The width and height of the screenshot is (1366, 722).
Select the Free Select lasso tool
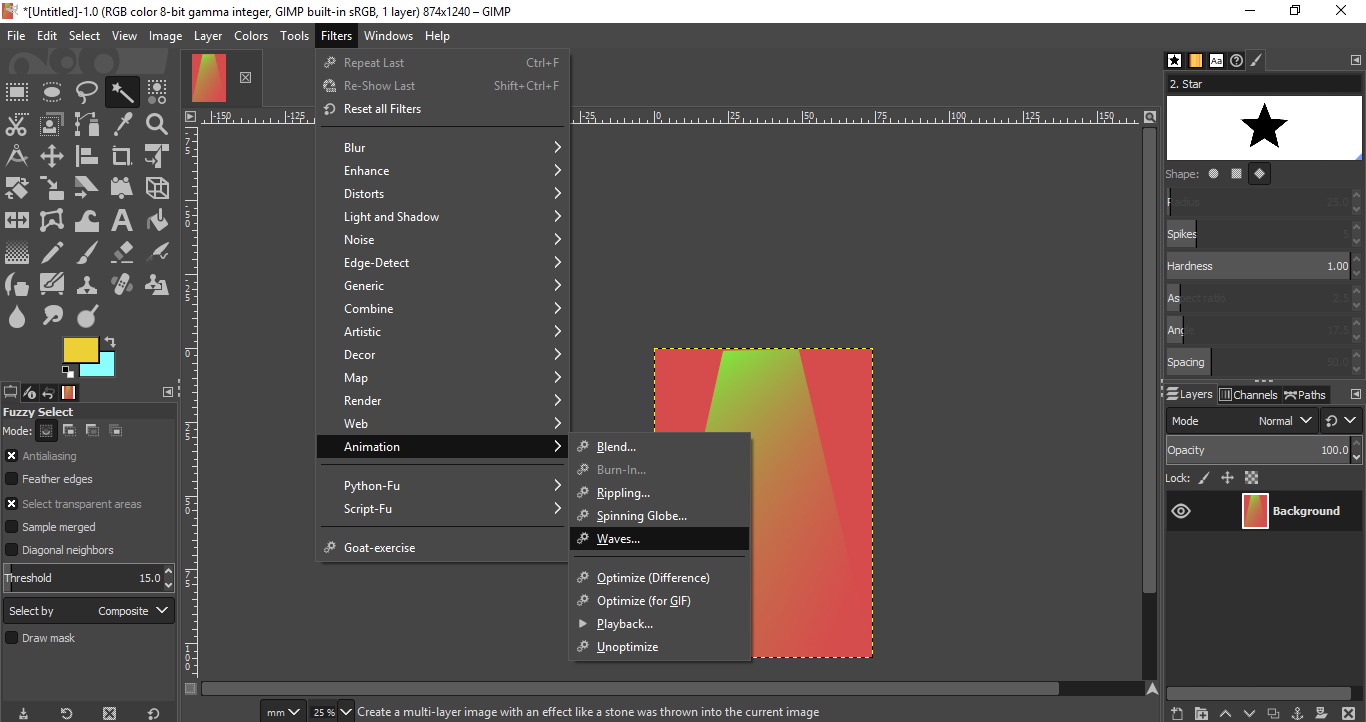(87, 93)
